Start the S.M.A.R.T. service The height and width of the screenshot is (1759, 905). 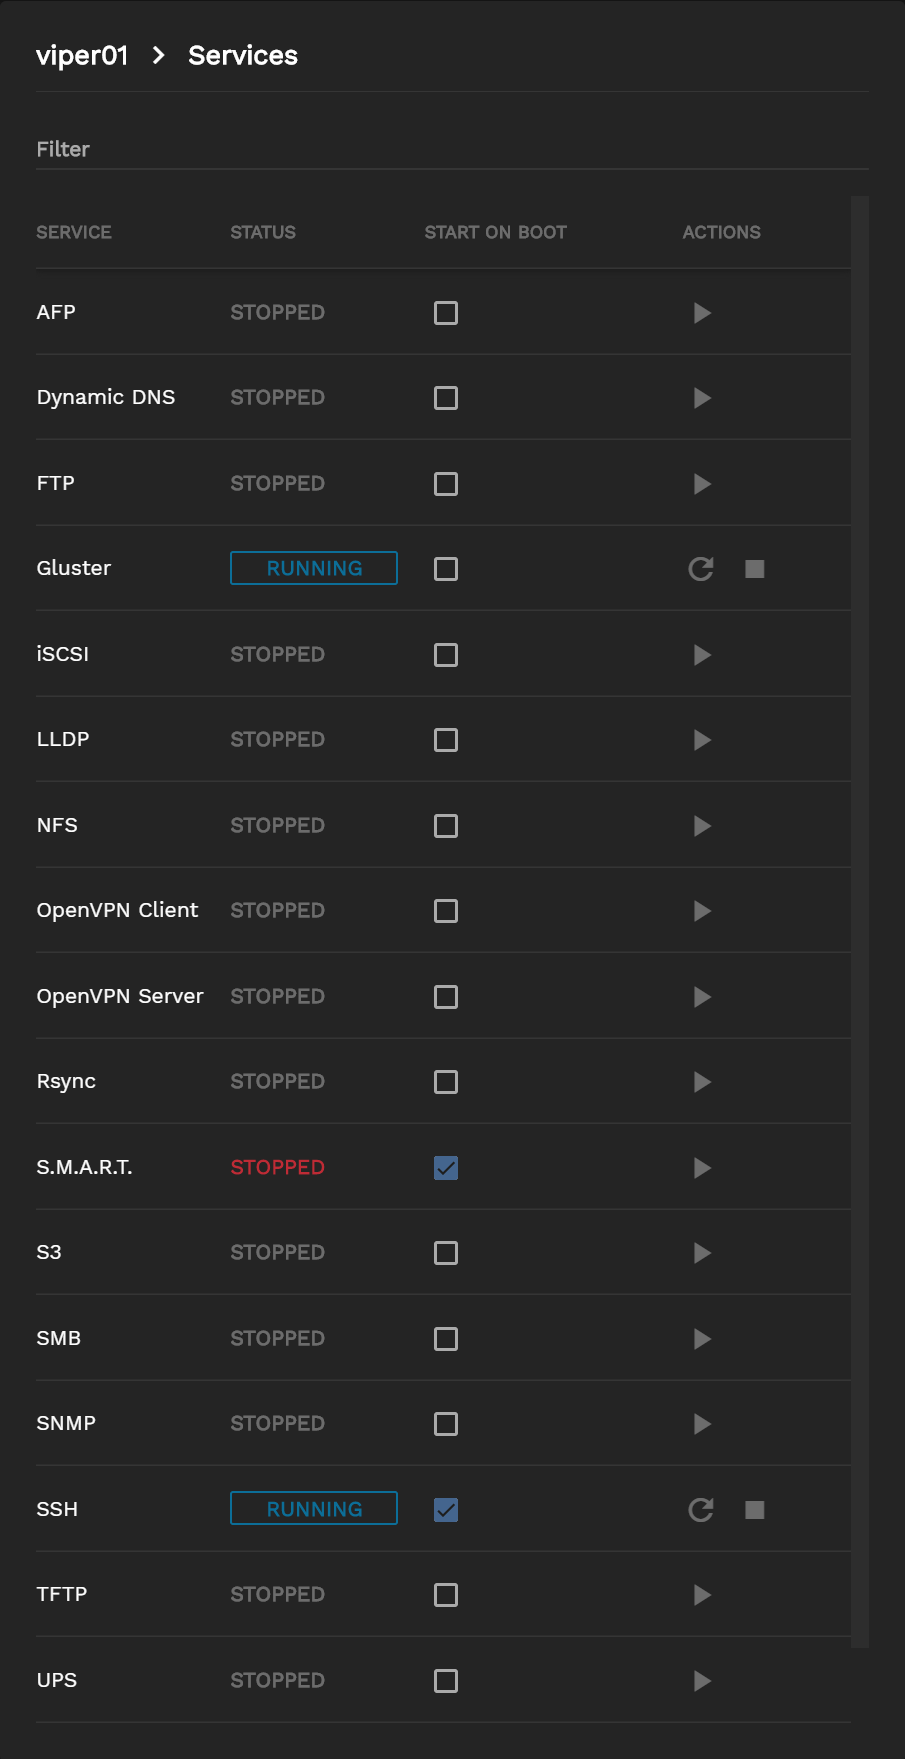click(702, 1168)
